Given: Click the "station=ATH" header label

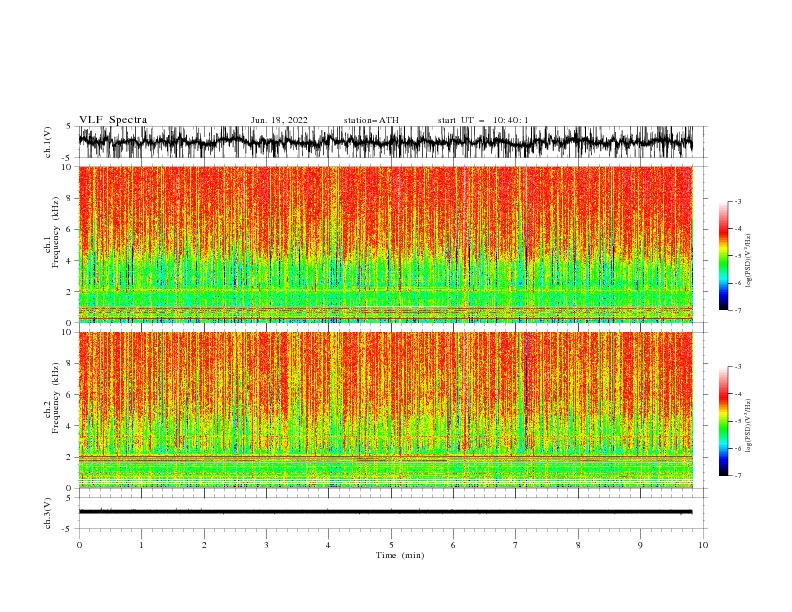Looking at the screenshot, I should [371, 120].
